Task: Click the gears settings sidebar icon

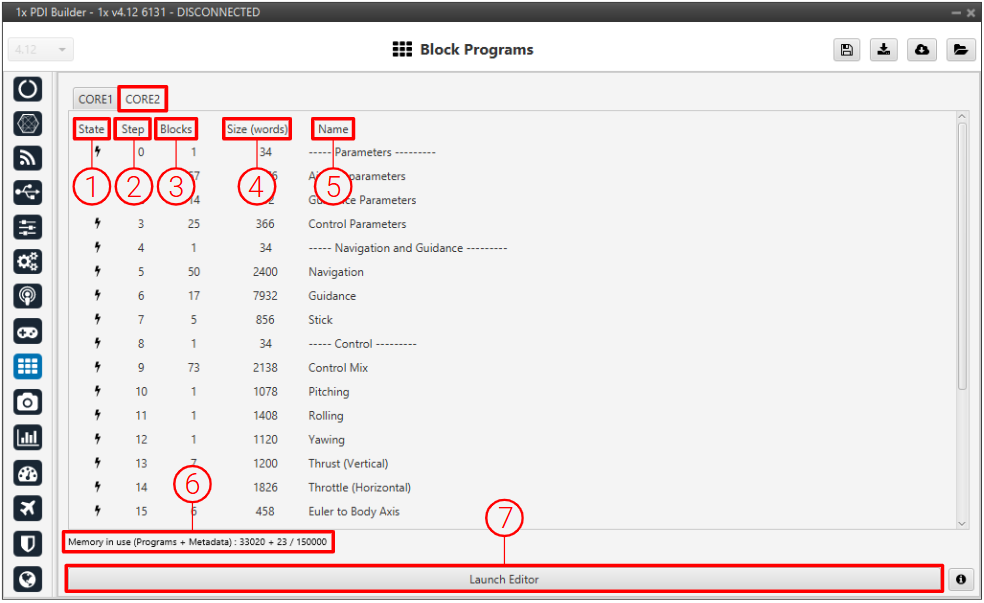Action: pos(28,262)
